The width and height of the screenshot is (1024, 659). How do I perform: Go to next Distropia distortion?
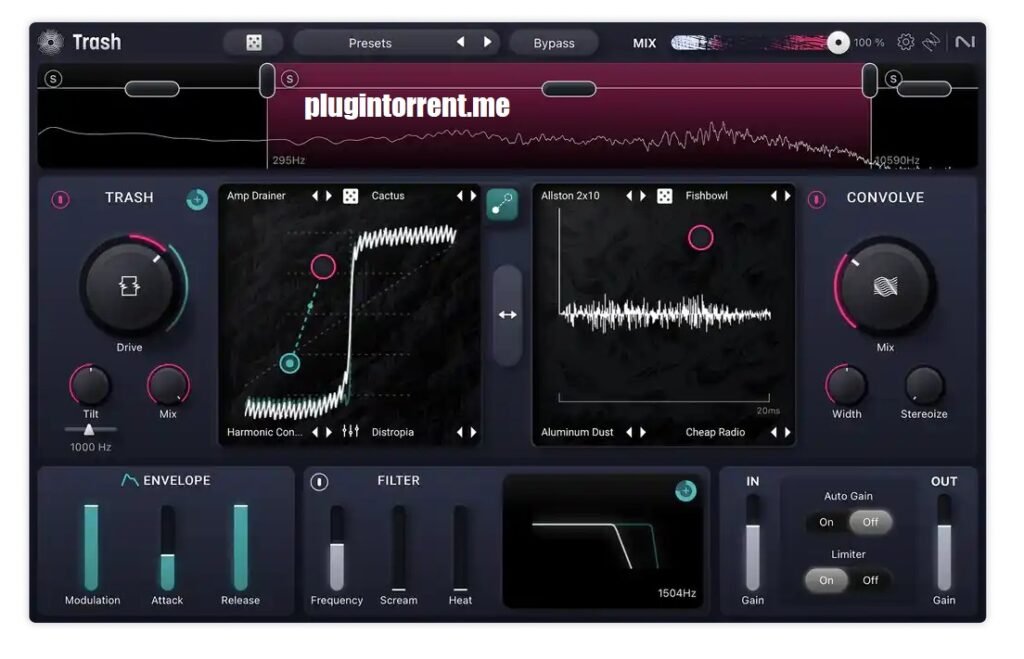click(473, 432)
